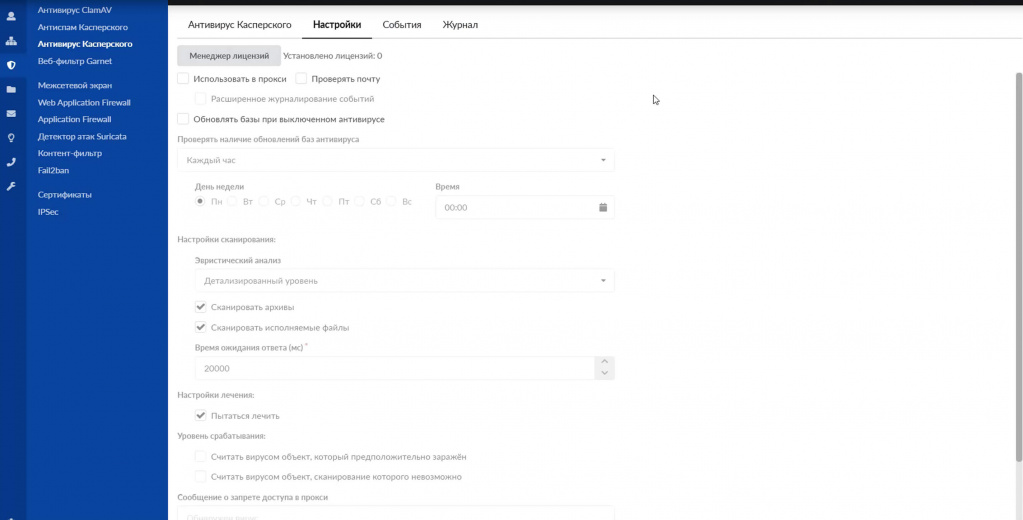Screen dimensions: 1023x520
Task: Select Вт weekday radio button
Action: pos(232,202)
